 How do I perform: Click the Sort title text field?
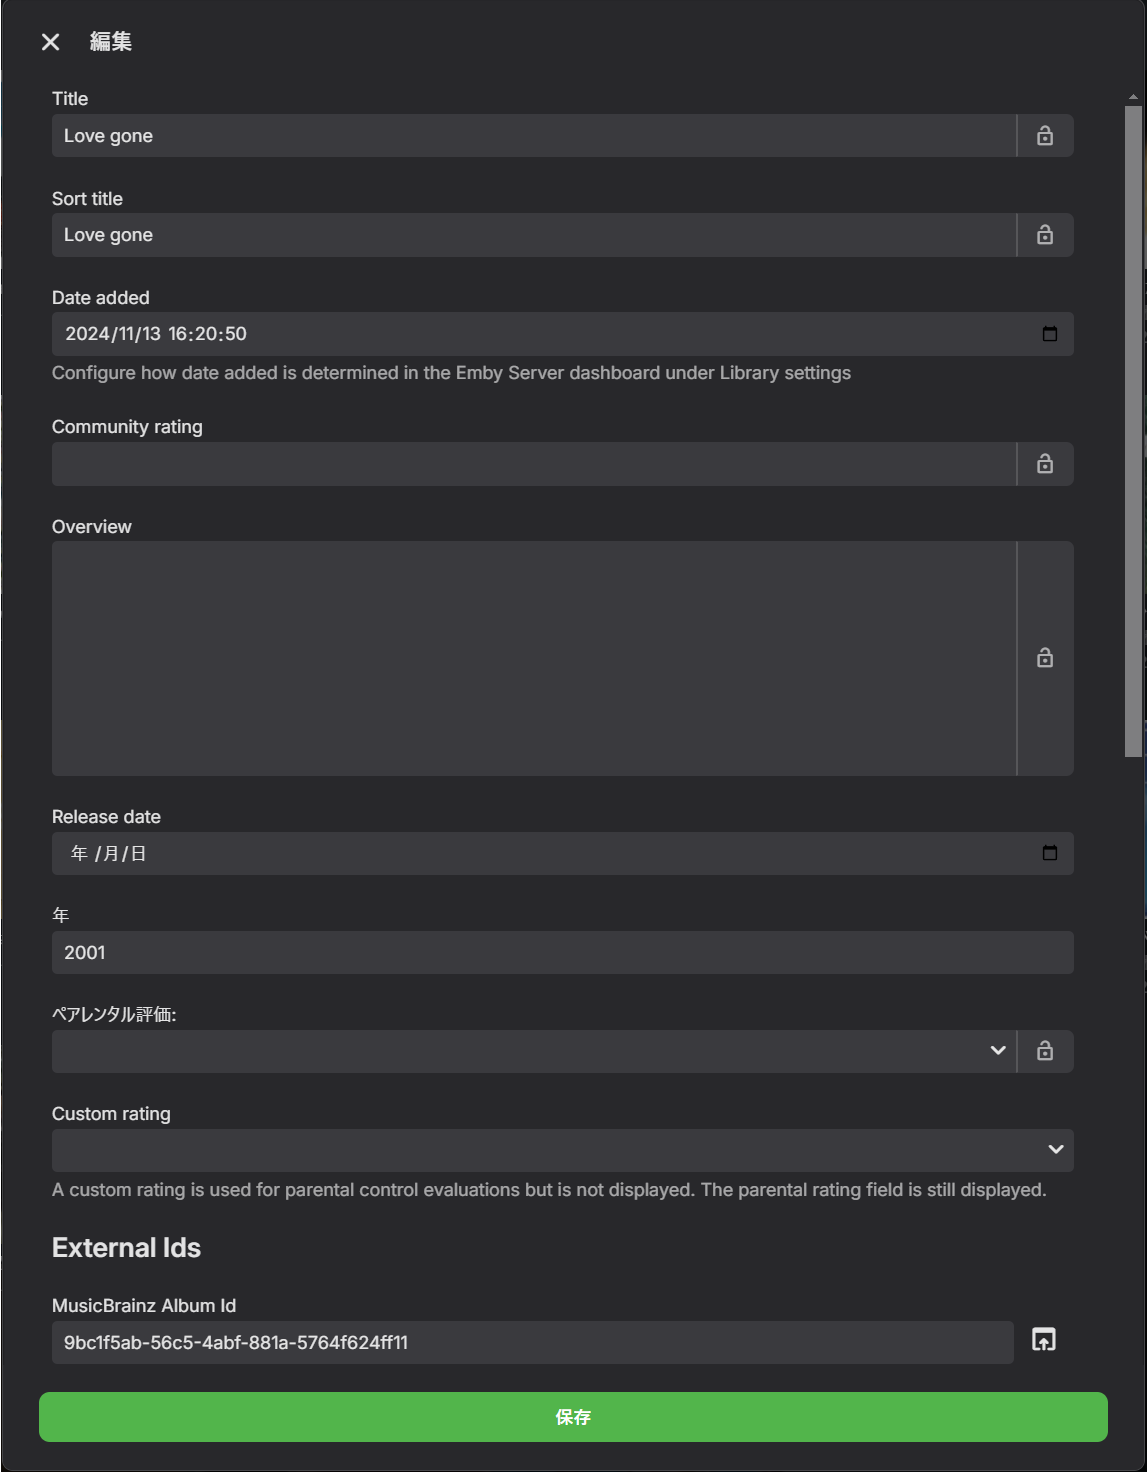click(x=534, y=235)
